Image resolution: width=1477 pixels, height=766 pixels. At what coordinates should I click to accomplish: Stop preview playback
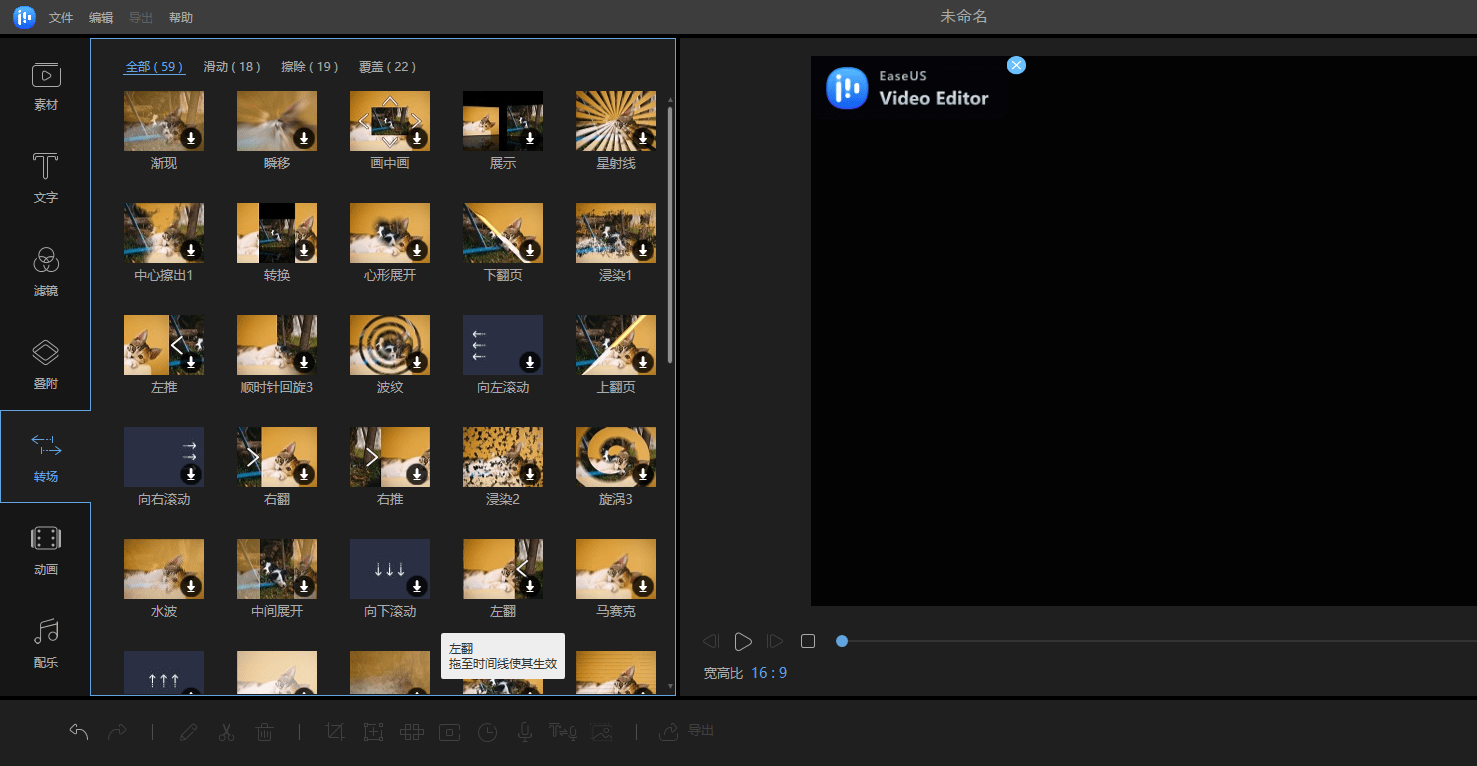[x=808, y=641]
